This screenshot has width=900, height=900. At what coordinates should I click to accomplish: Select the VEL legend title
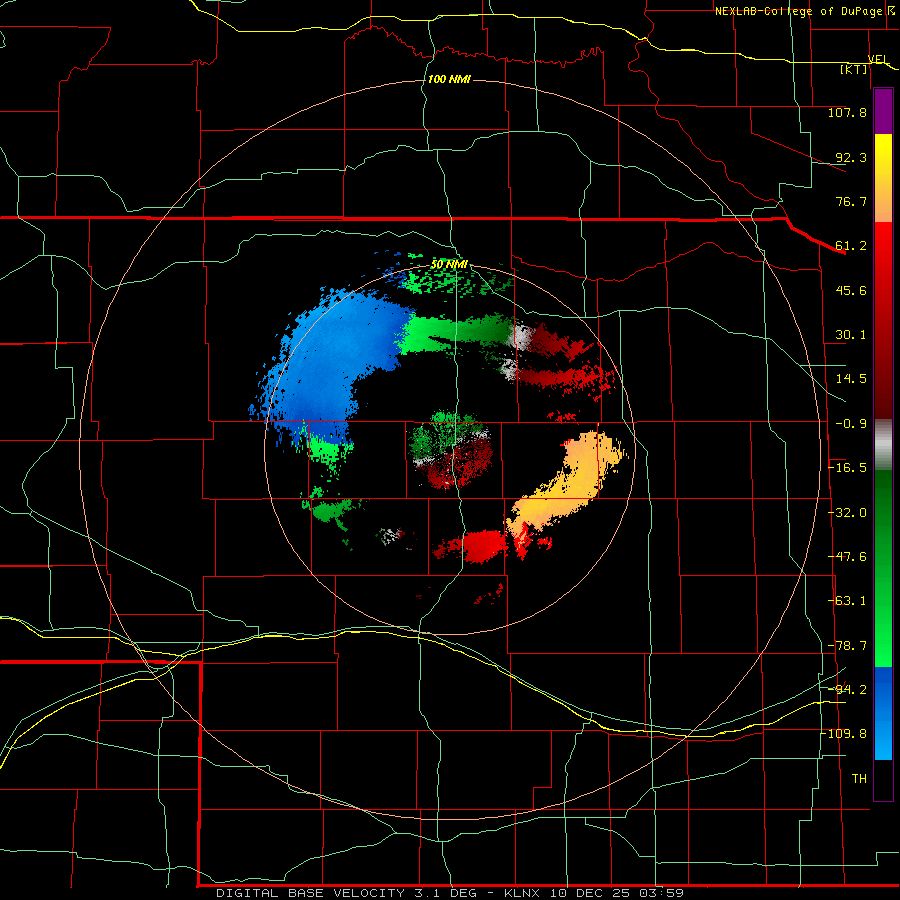(877, 59)
